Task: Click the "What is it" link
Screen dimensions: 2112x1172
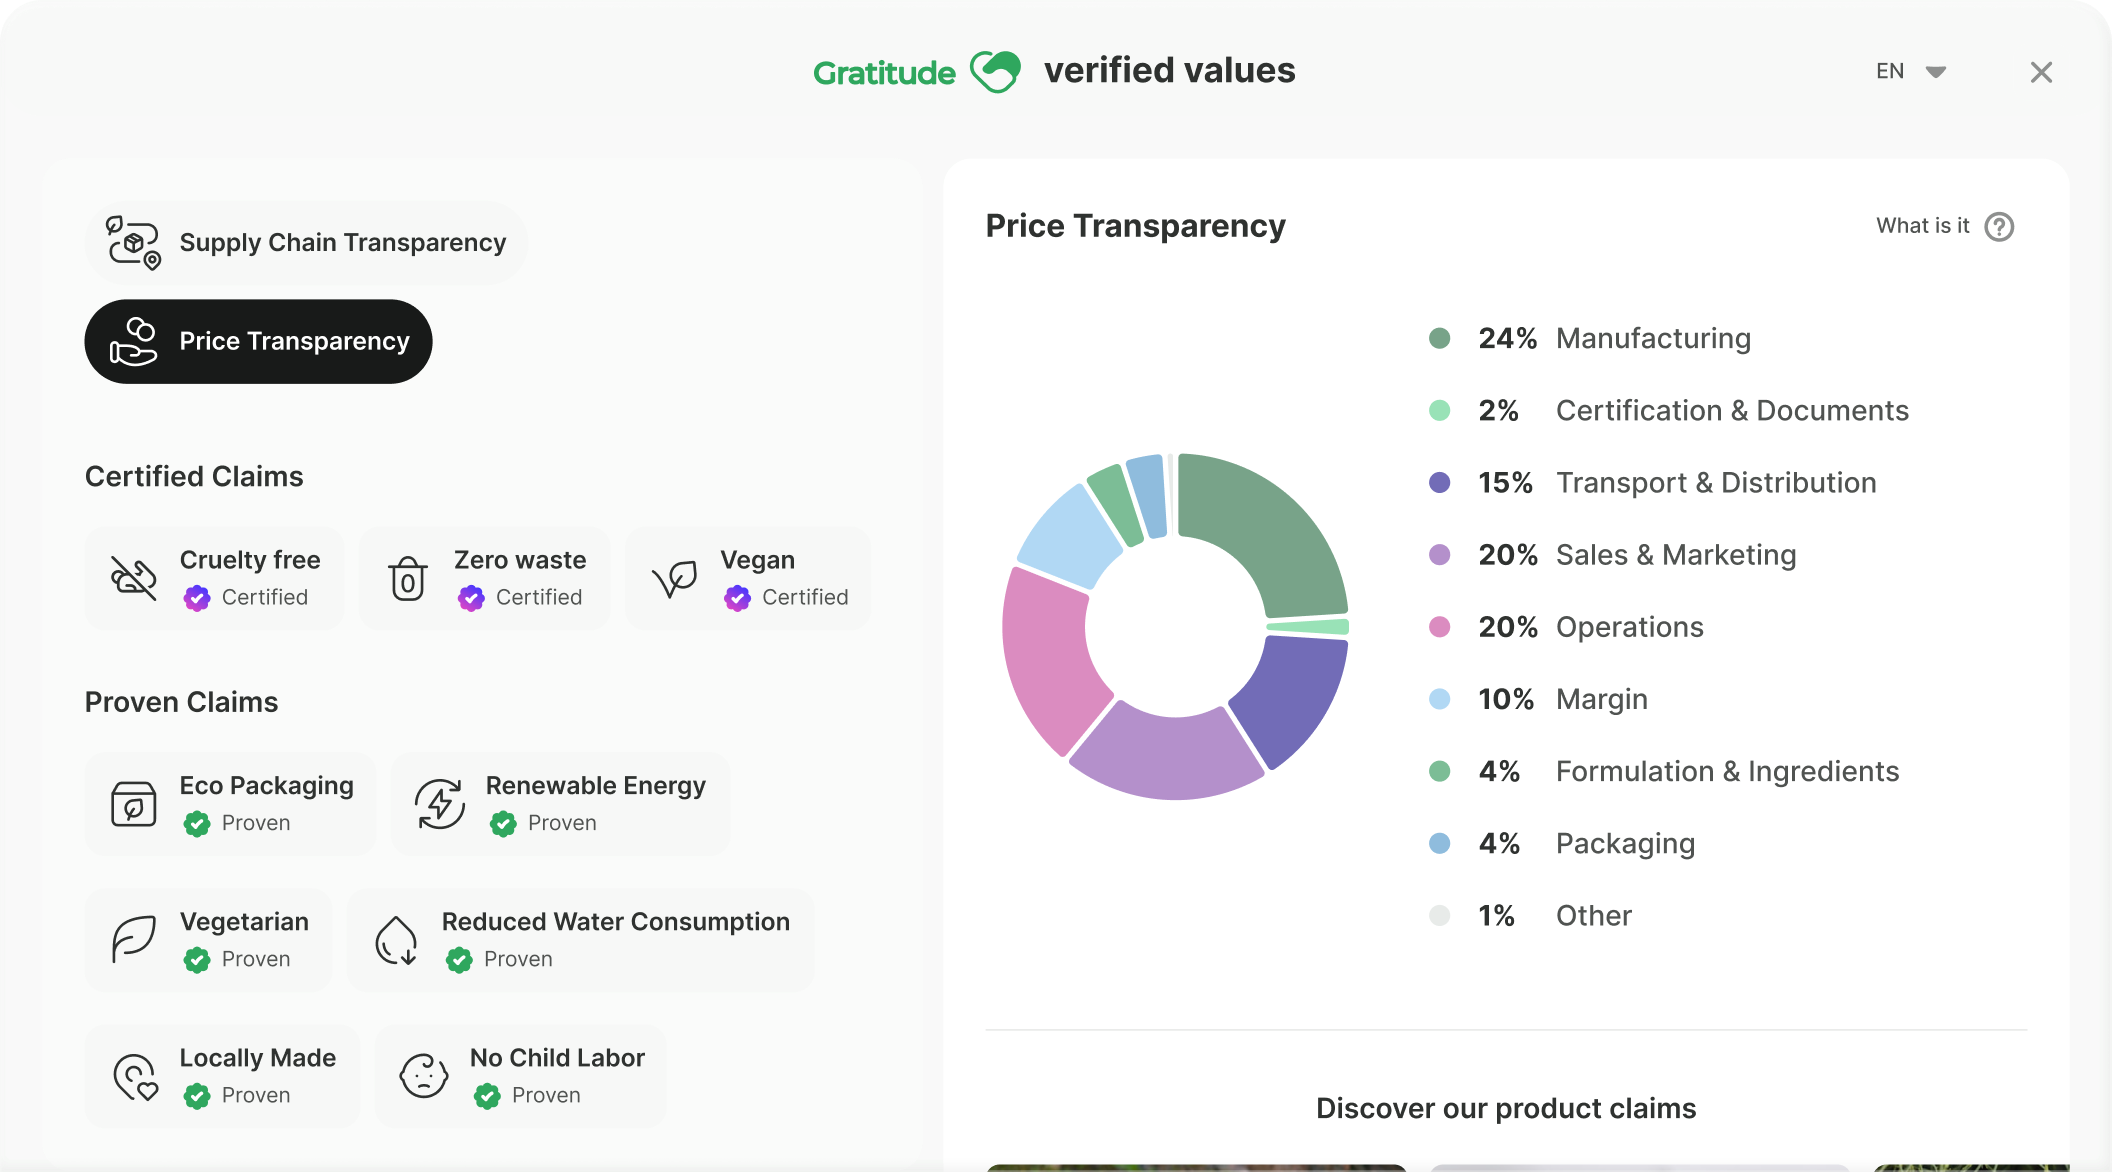Action: click(x=1922, y=226)
